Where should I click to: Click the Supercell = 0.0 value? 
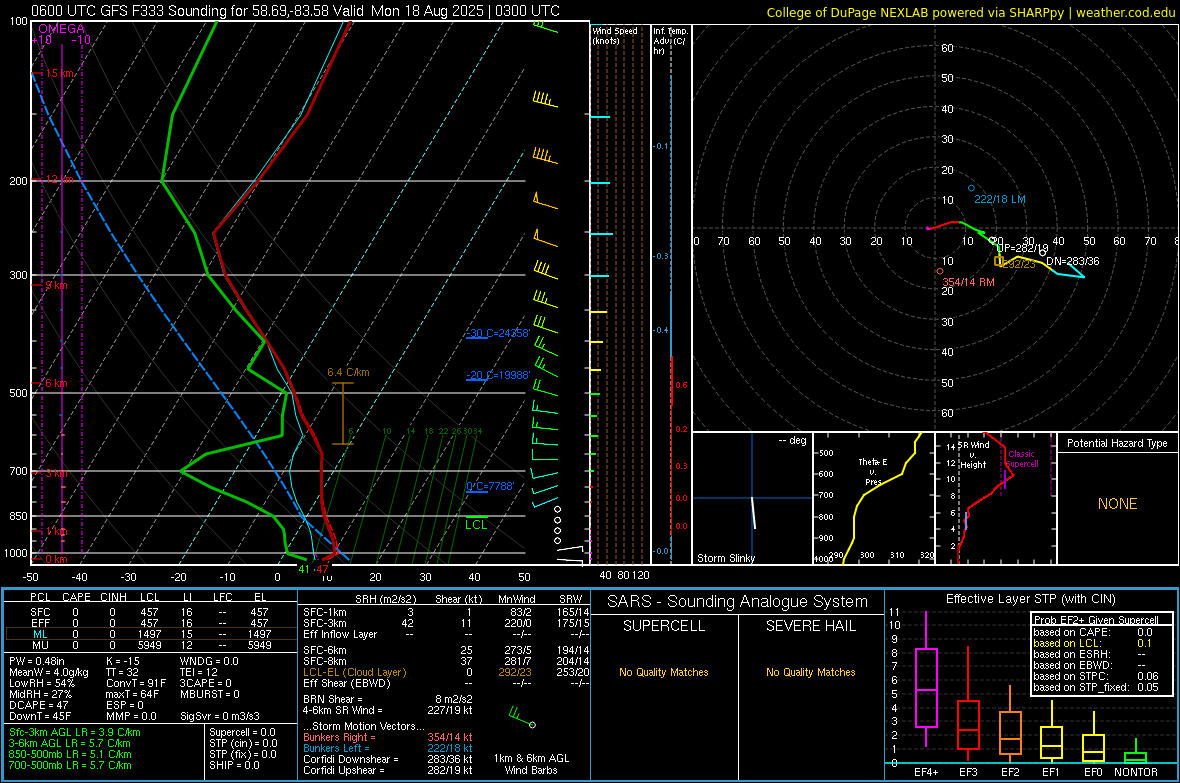[x=242, y=732]
